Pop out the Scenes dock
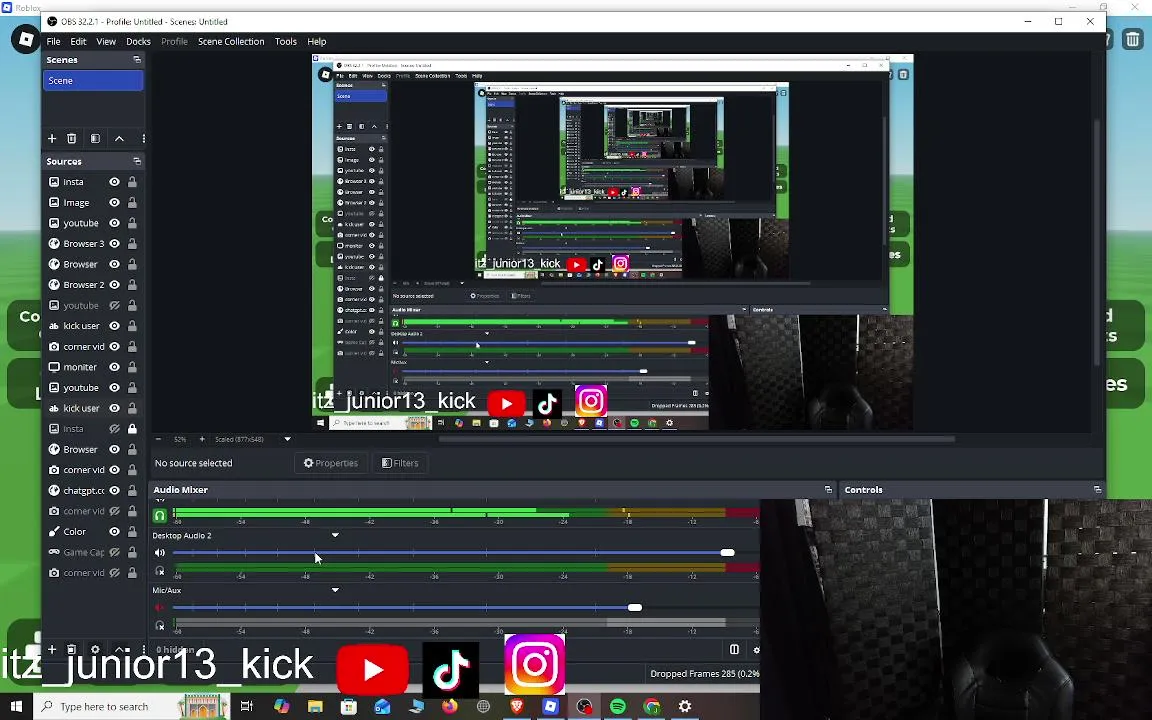Viewport: 1152px width, 720px height. (x=137, y=60)
